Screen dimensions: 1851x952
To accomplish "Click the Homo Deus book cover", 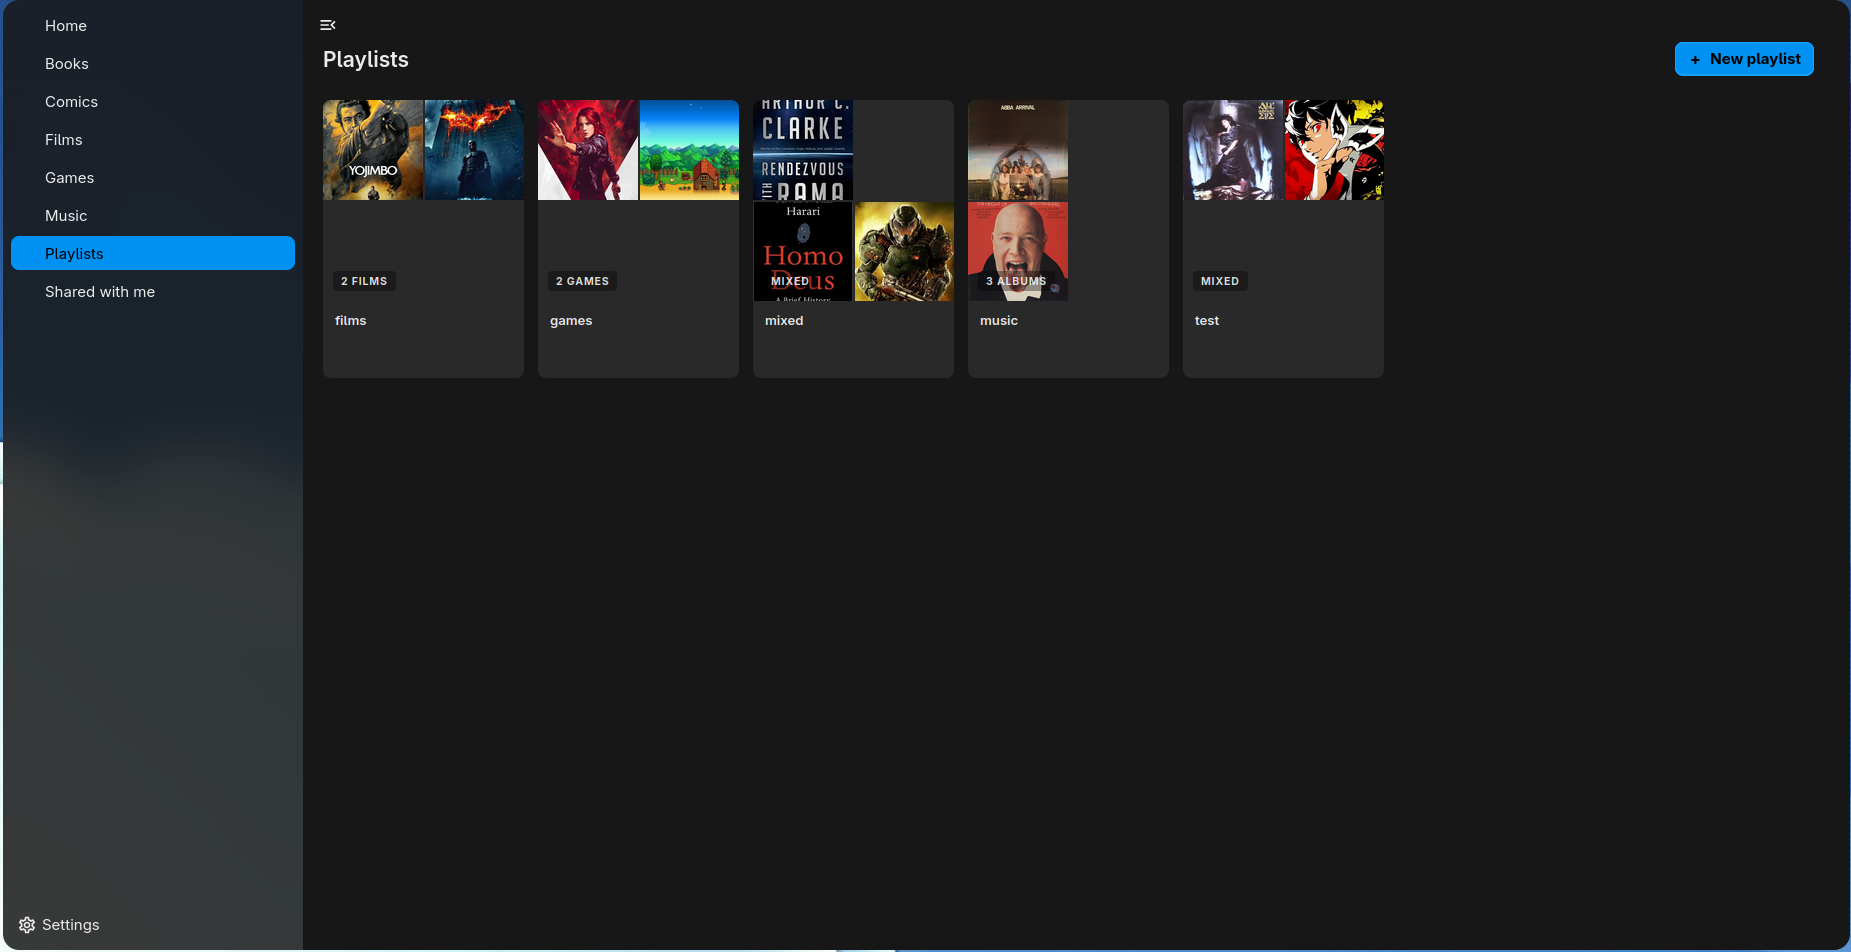I will point(803,251).
